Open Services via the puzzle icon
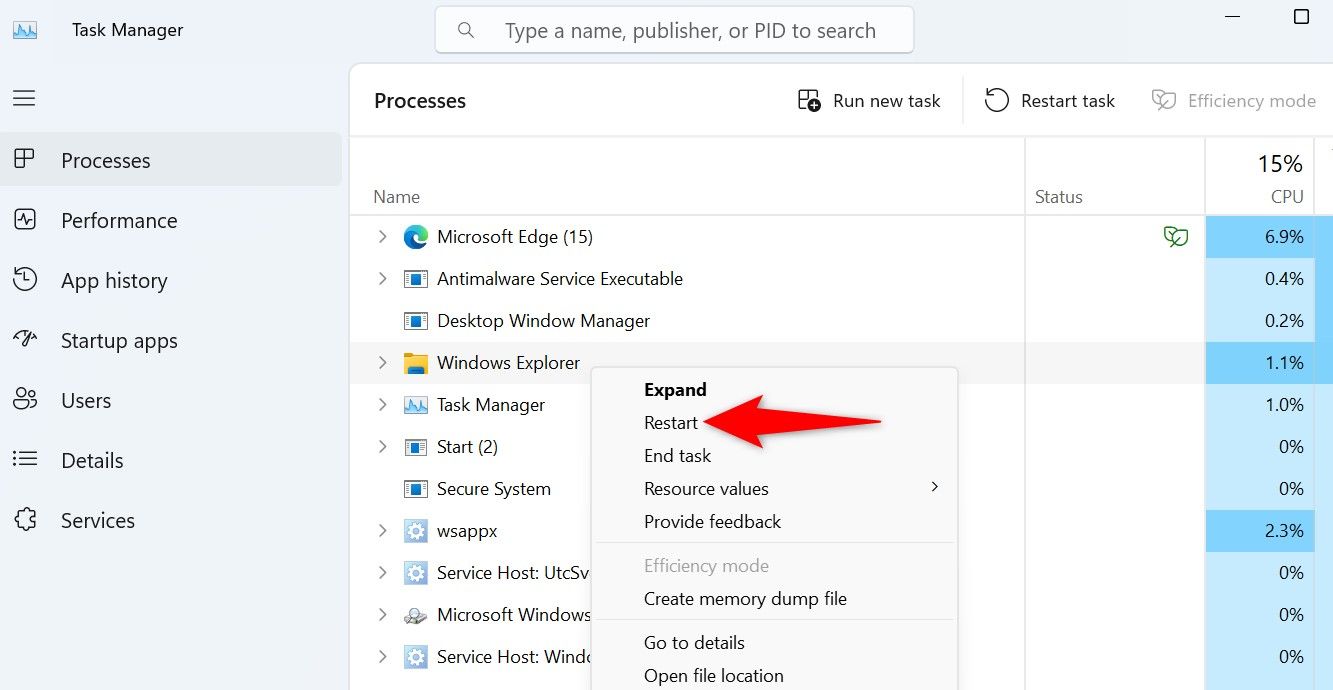Screen dimensions: 1333x690 pyautogui.click(x=25, y=520)
